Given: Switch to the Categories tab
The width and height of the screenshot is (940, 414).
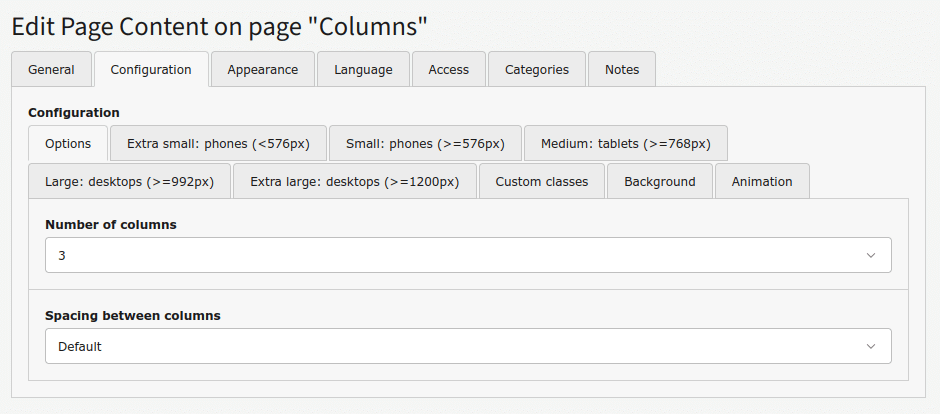Looking at the screenshot, I should pyautogui.click(x=537, y=69).
